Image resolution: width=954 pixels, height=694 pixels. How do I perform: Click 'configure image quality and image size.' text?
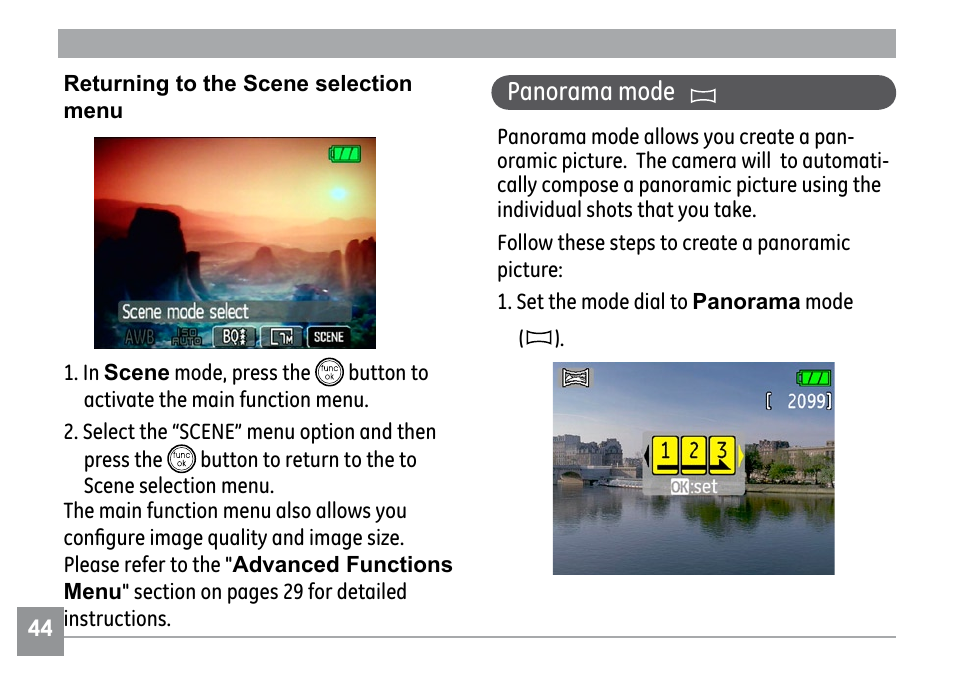[234, 538]
